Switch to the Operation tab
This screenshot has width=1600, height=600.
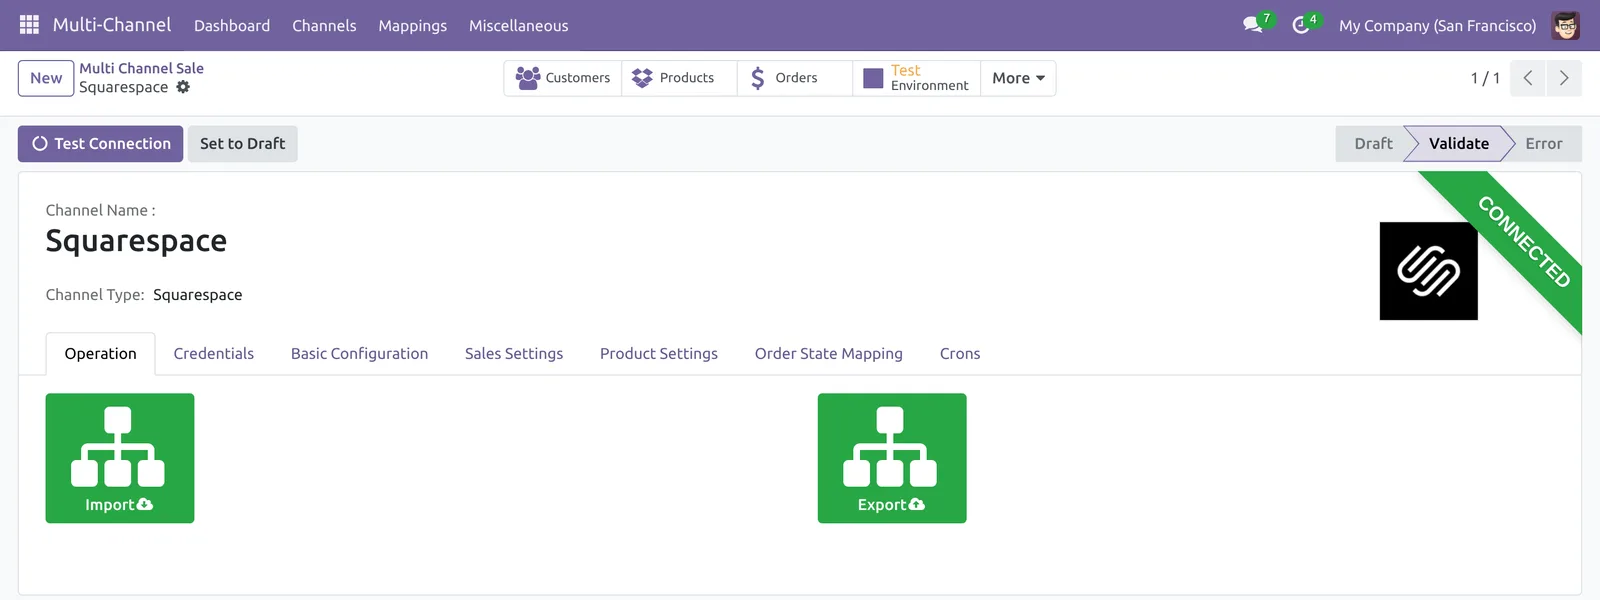tap(100, 354)
